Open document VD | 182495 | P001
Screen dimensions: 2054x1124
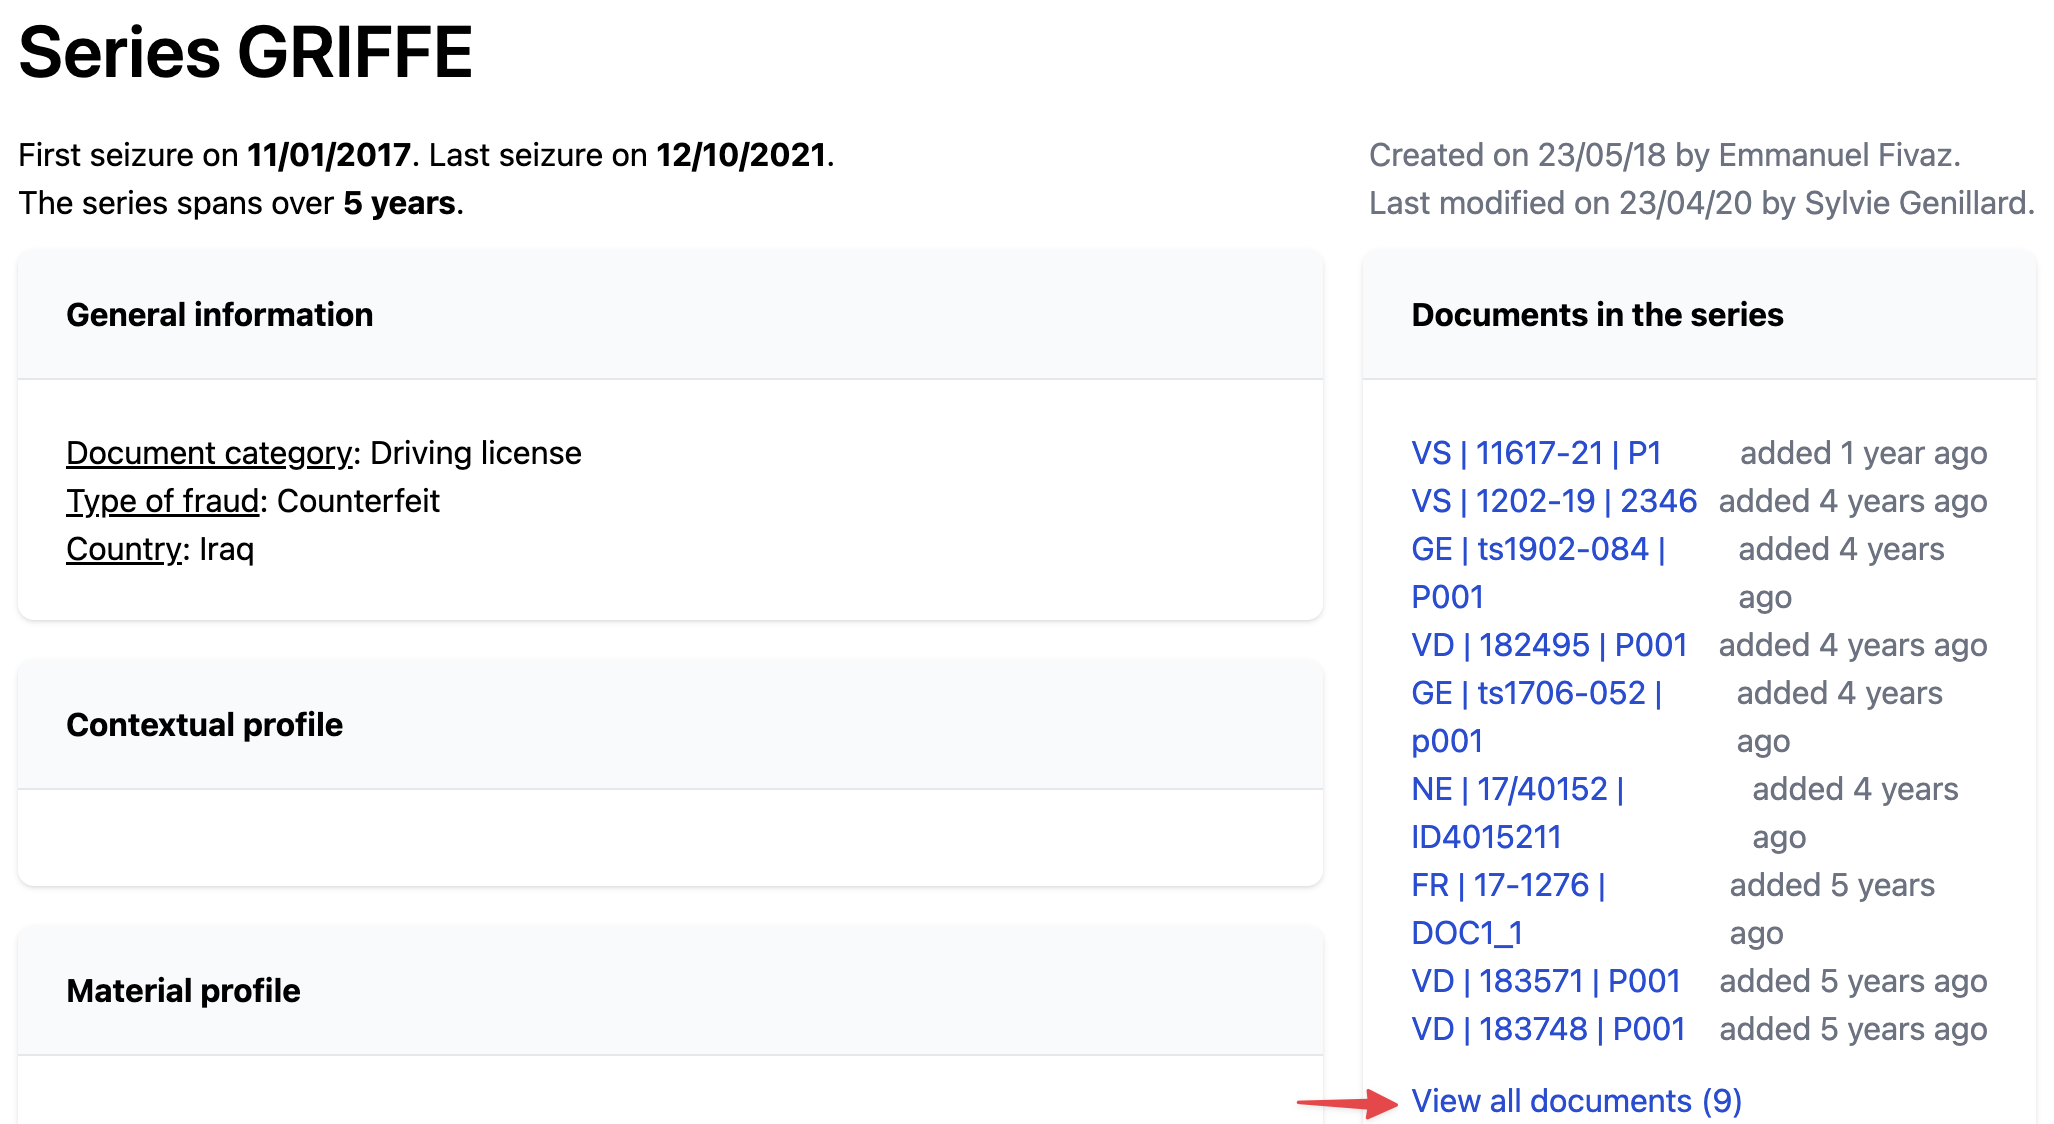coord(1548,645)
